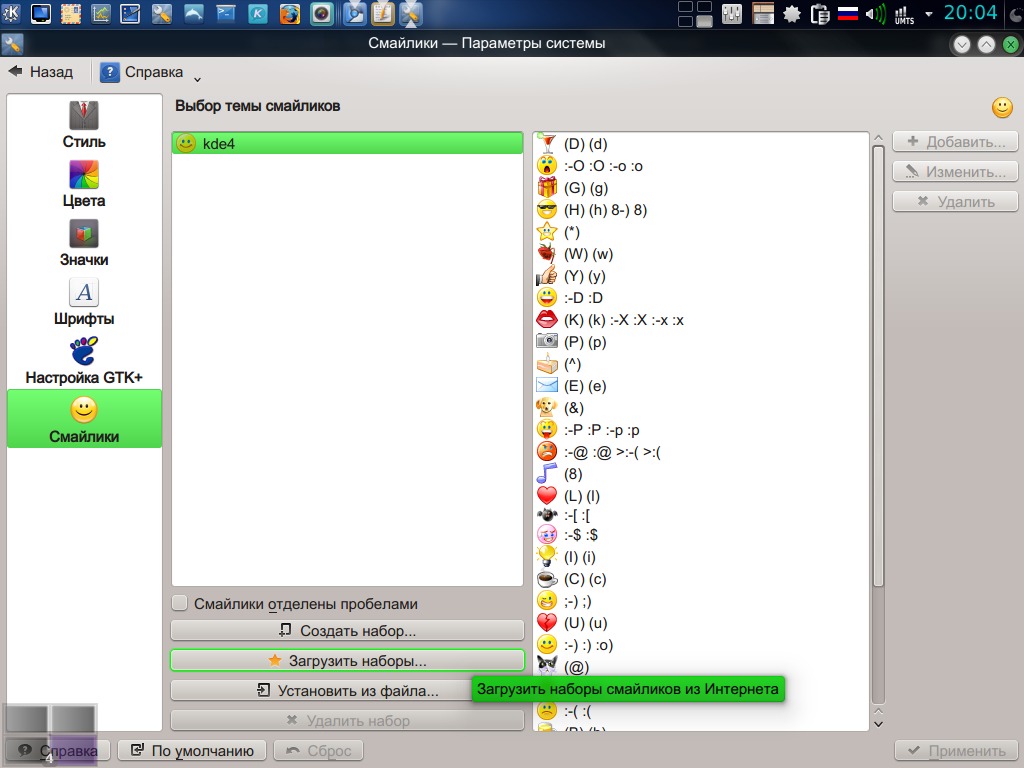Select the angry :-@ :@ emoticon
This screenshot has width=1024, height=768.
click(701, 452)
